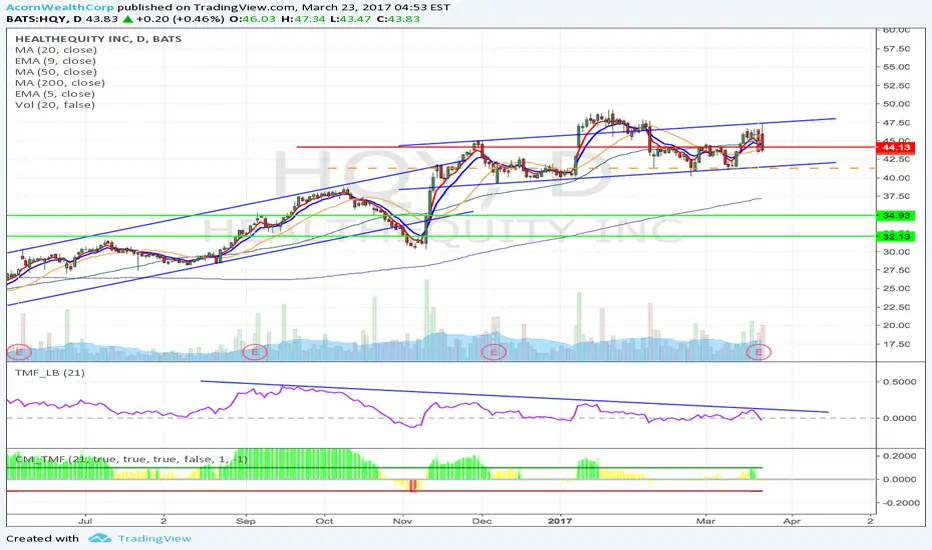Image resolution: width=932 pixels, height=550 pixels.
Task: Click the green up-triangle price change icon
Action: coord(127,19)
